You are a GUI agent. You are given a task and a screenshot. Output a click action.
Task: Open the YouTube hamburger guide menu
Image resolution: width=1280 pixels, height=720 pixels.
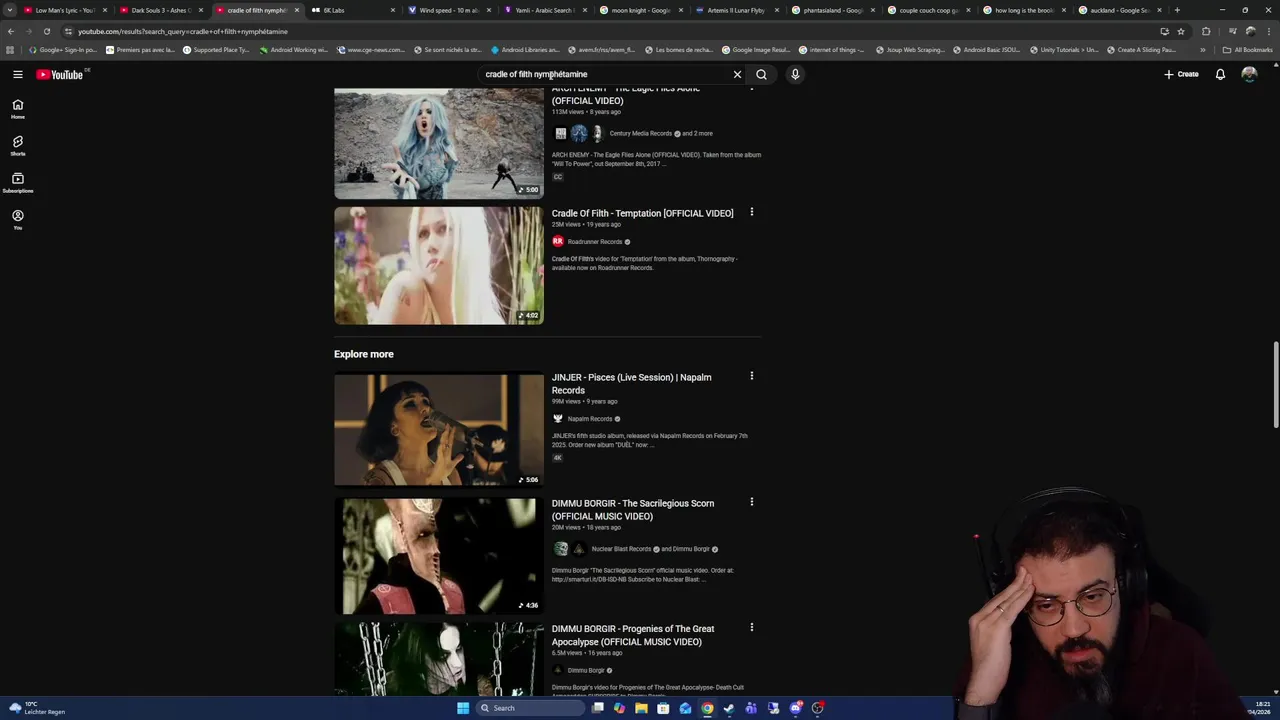18,74
